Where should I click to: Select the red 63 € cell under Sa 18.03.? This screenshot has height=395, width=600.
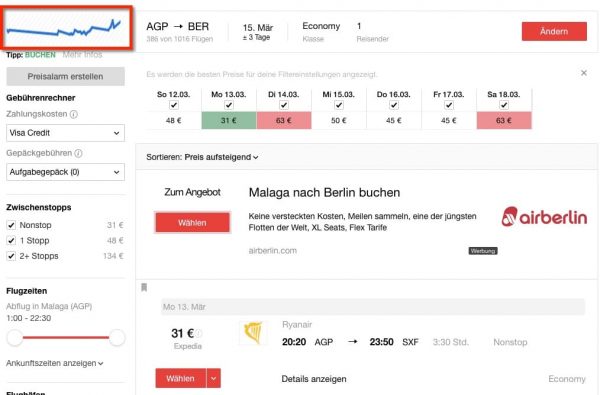[x=504, y=120]
